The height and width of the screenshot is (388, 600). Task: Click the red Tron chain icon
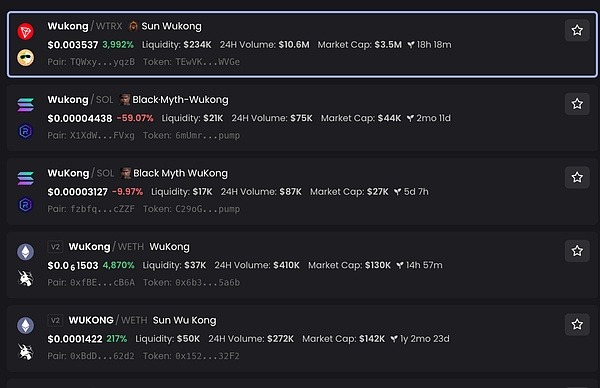(x=26, y=31)
